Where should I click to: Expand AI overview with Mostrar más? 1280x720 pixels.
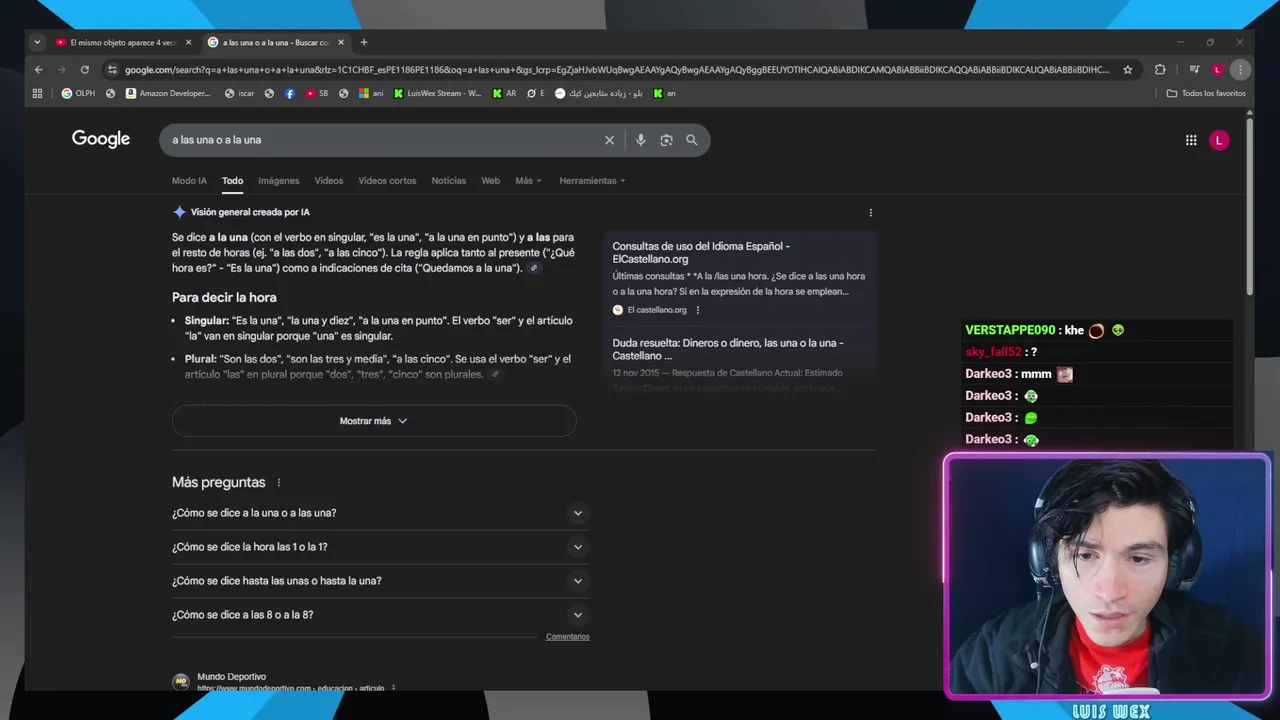pyautogui.click(x=374, y=421)
